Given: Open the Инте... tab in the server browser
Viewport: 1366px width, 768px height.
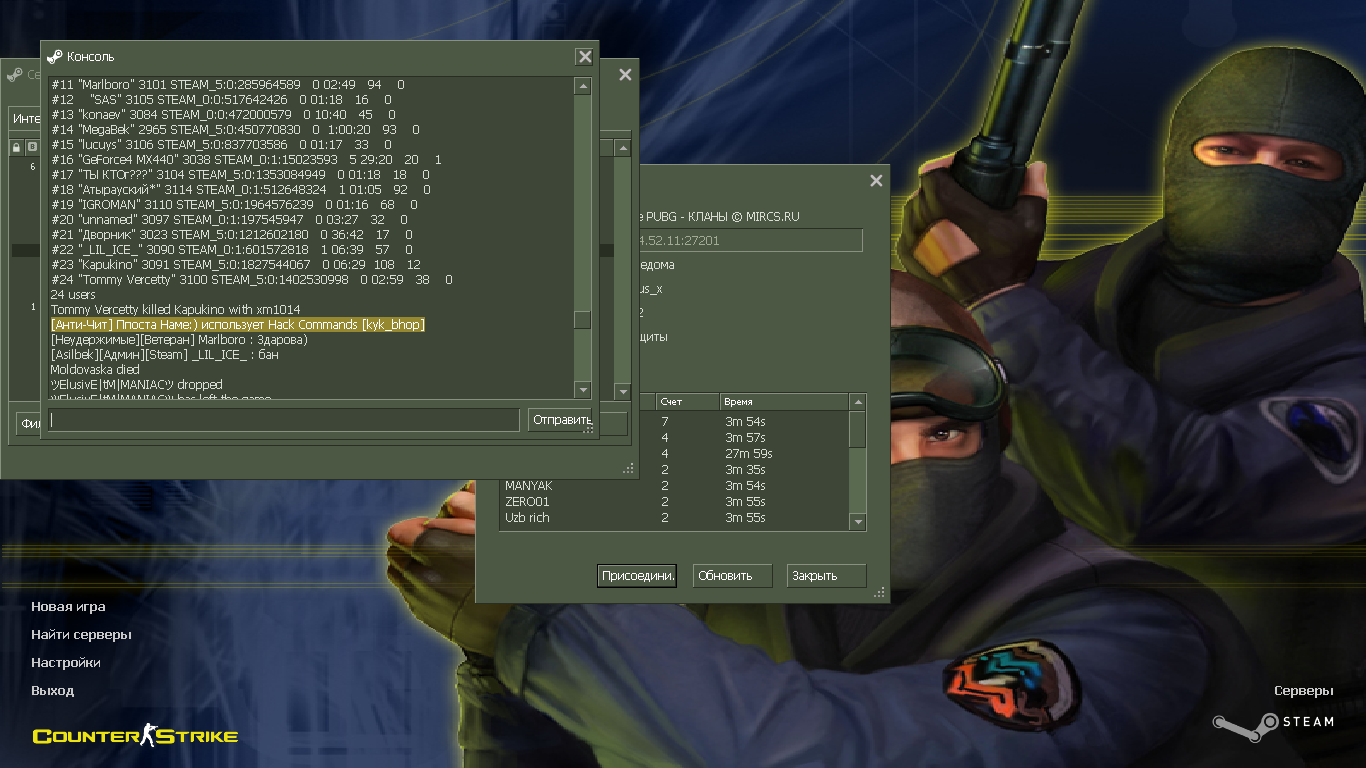Looking at the screenshot, I should coord(25,119).
